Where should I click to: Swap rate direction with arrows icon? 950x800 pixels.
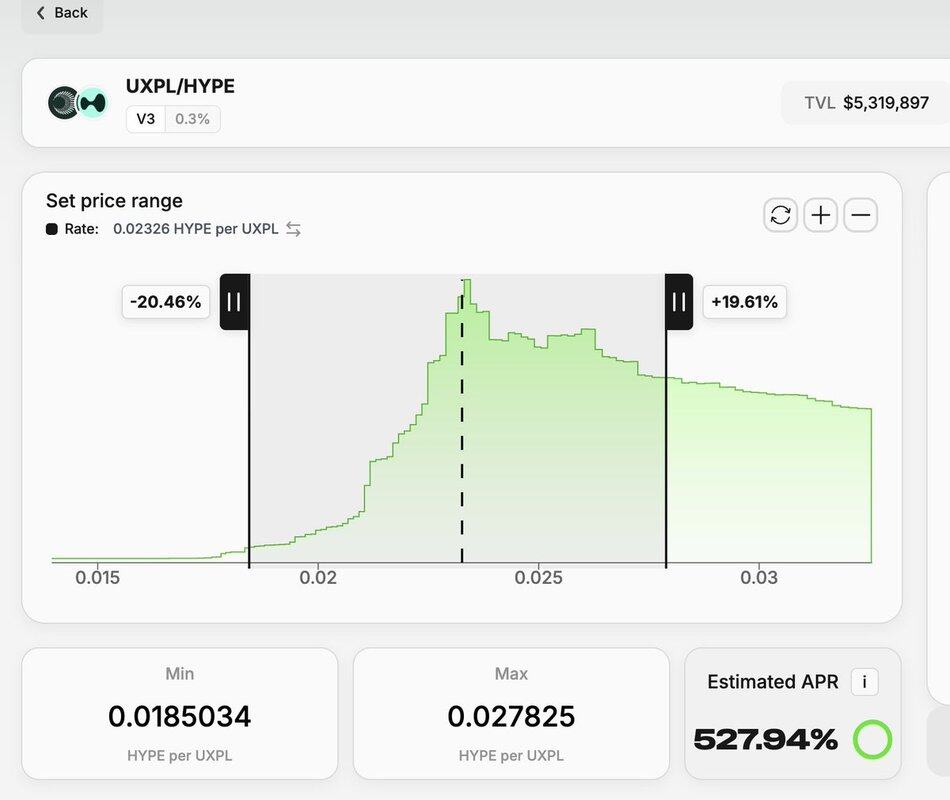click(x=293, y=229)
